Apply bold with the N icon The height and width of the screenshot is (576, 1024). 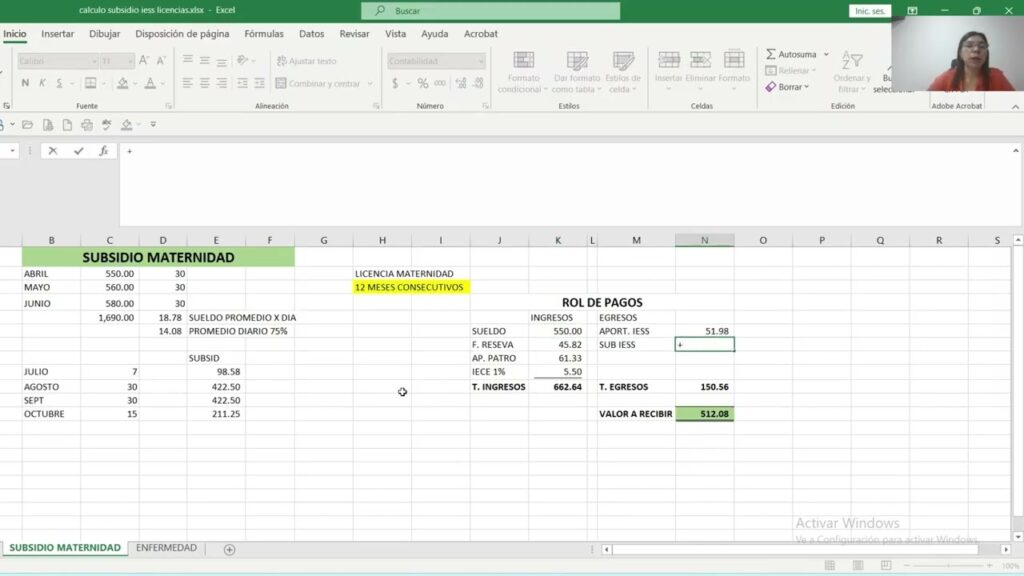tap(25, 83)
